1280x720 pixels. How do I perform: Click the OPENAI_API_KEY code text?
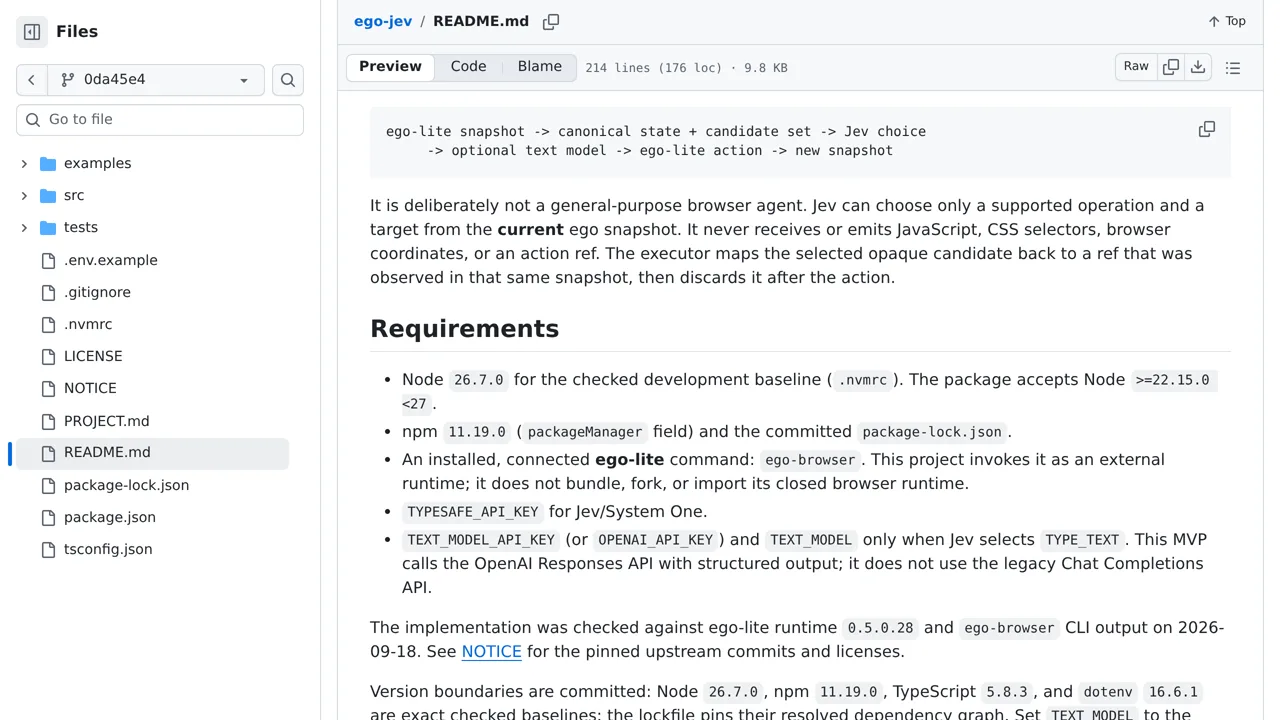click(655, 540)
